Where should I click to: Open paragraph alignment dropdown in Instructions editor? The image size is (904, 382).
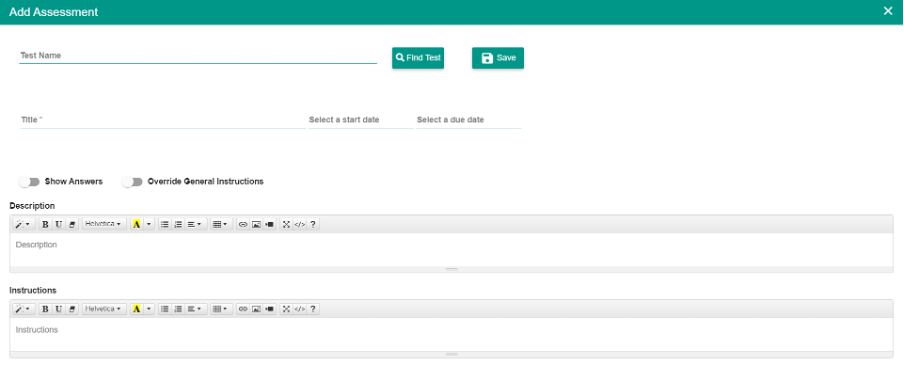tap(195, 309)
